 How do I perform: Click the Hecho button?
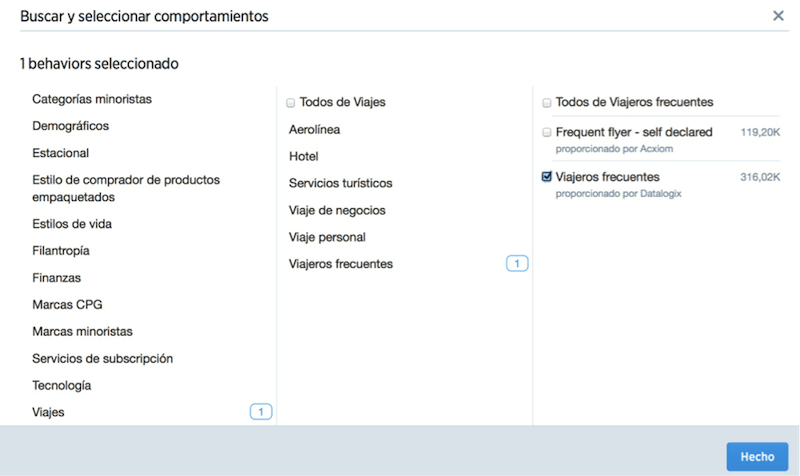[x=757, y=456]
